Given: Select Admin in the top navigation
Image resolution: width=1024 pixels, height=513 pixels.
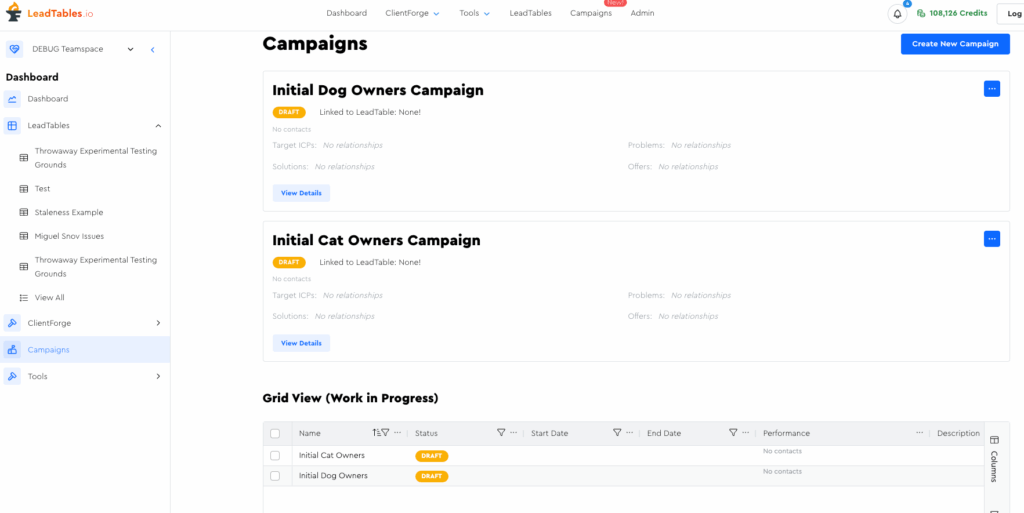Looking at the screenshot, I should (642, 13).
